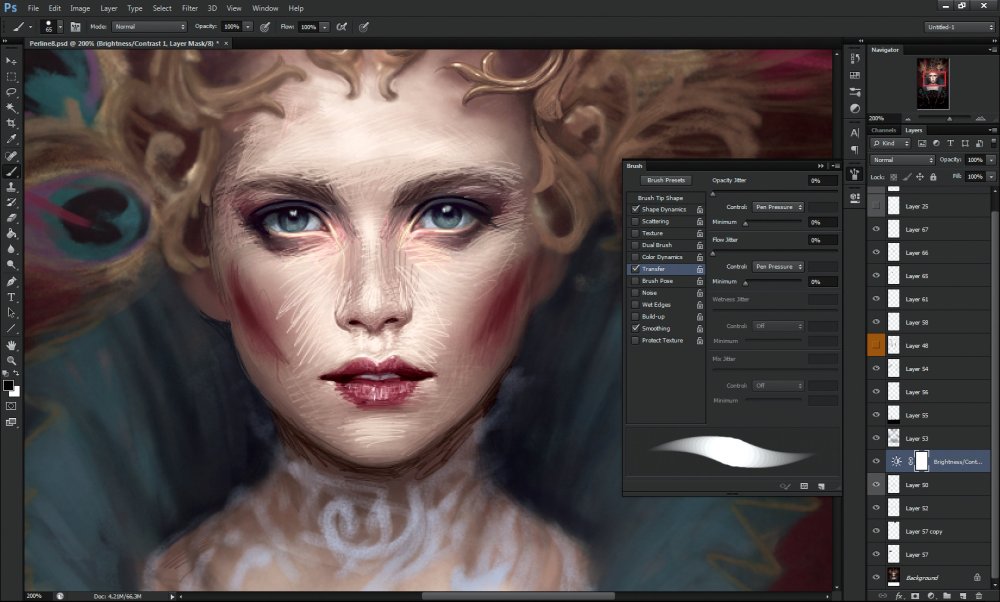Select Brush Tip Shape in the Brush panel
The width and height of the screenshot is (1000, 602).
[660, 198]
